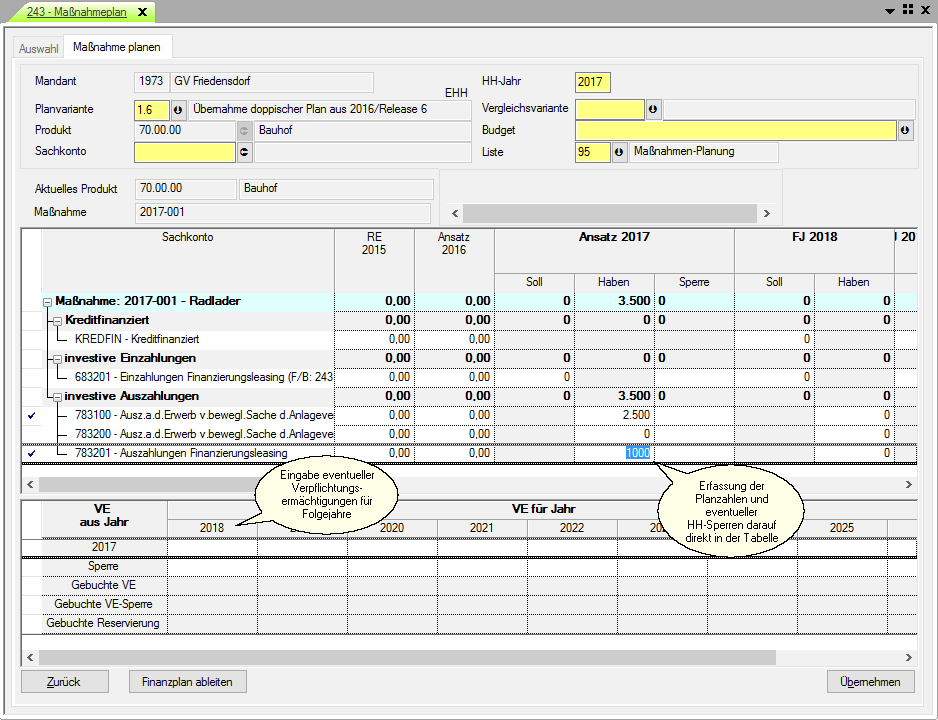
Task: Click the tile windows grid icon
Action: tap(908, 9)
